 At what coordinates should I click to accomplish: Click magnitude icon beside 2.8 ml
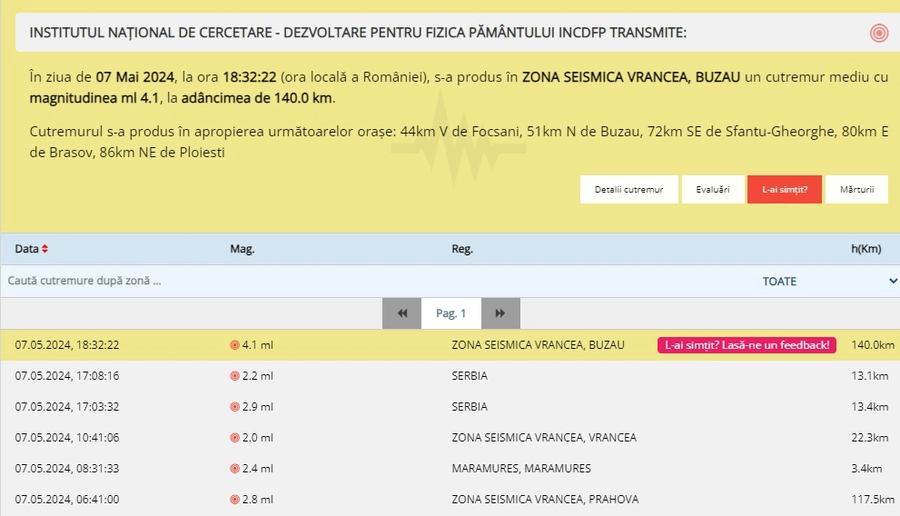(x=235, y=500)
